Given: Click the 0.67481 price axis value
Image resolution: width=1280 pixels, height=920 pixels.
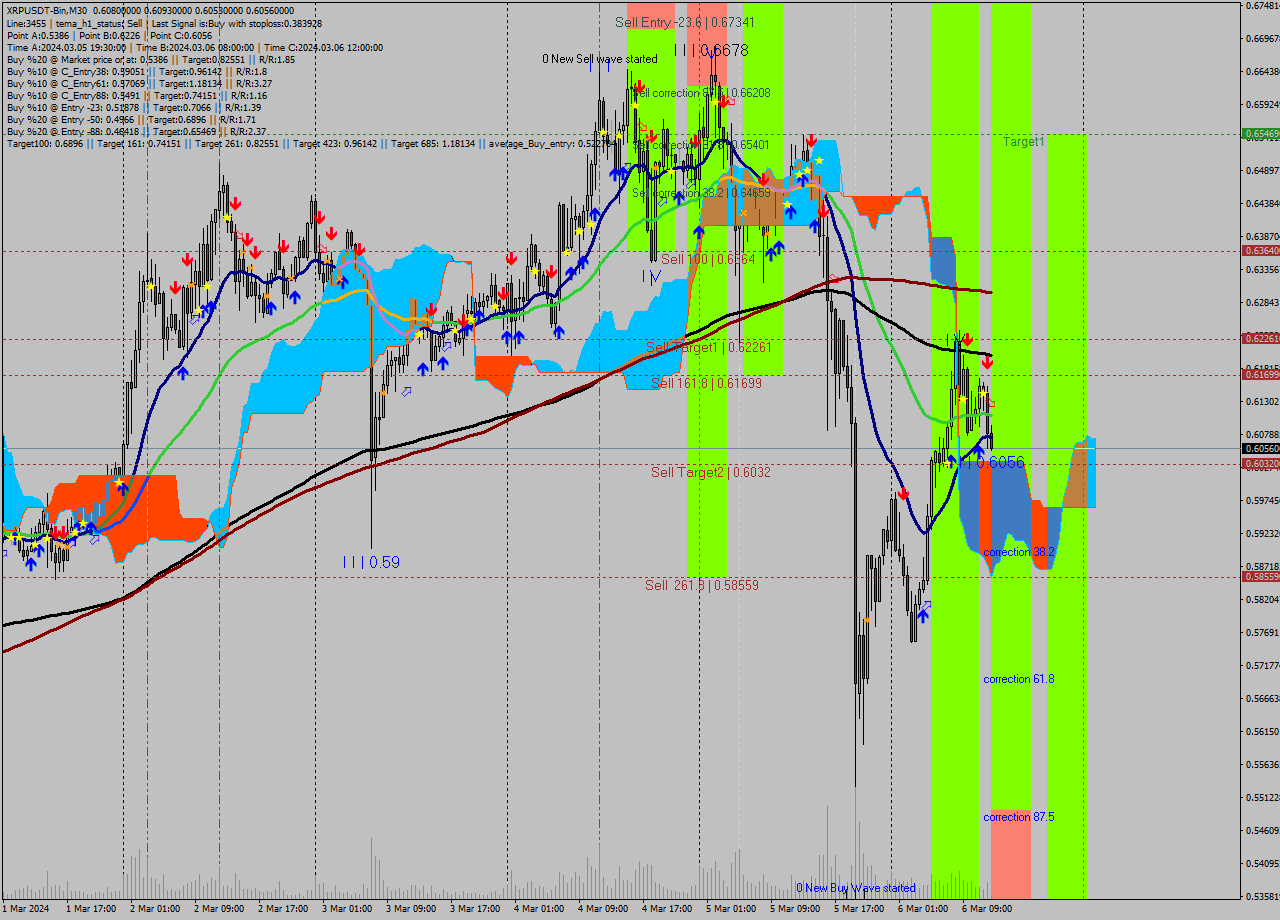Looking at the screenshot, I should coord(1261,6).
